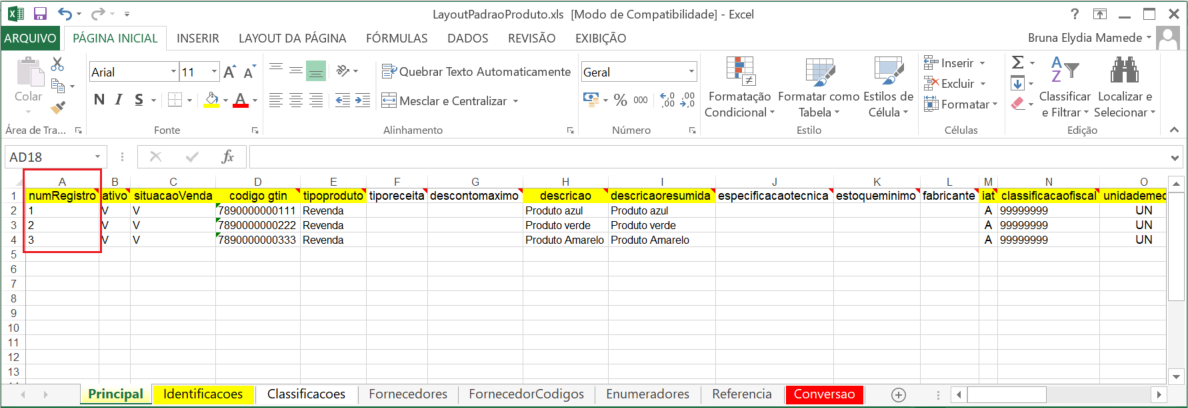The image size is (1188, 408).
Task: Open the Arial font name dropdown
Action: point(172,73)
